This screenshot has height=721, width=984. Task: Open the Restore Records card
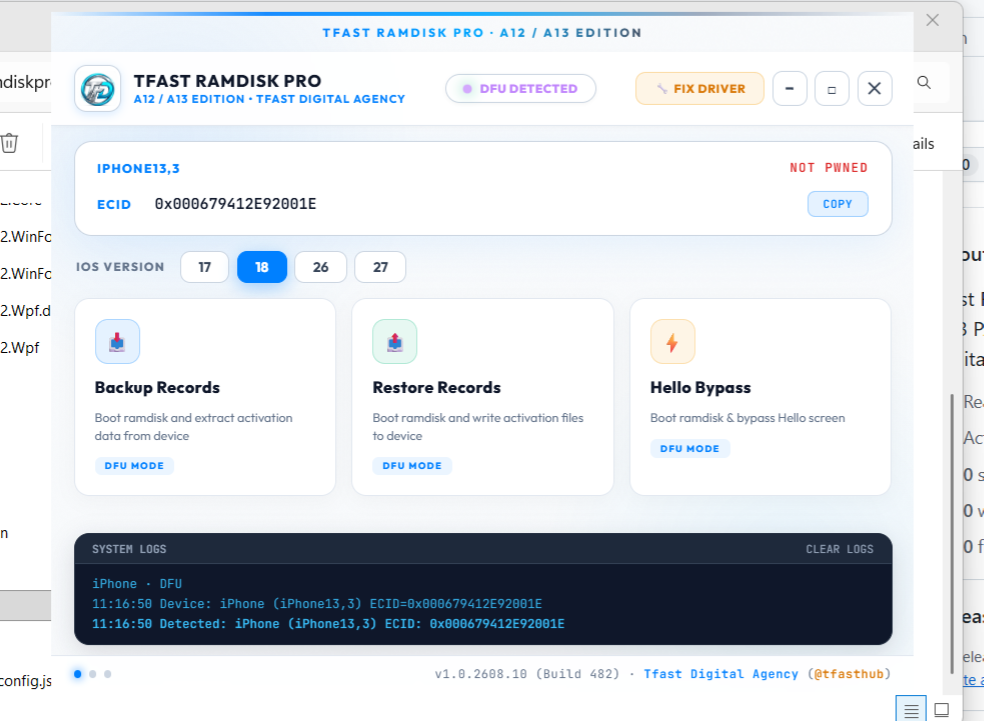click(483, 397)
